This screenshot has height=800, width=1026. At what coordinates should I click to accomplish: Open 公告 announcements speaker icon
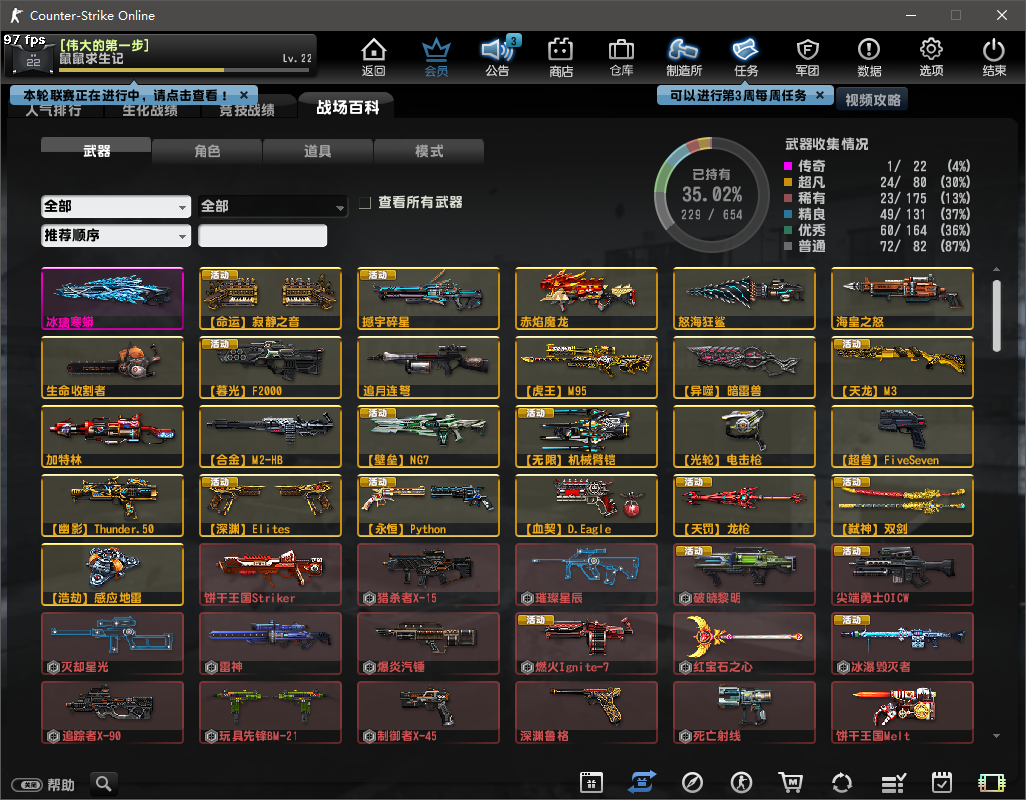pyautogui.click(x=498, y=58)
